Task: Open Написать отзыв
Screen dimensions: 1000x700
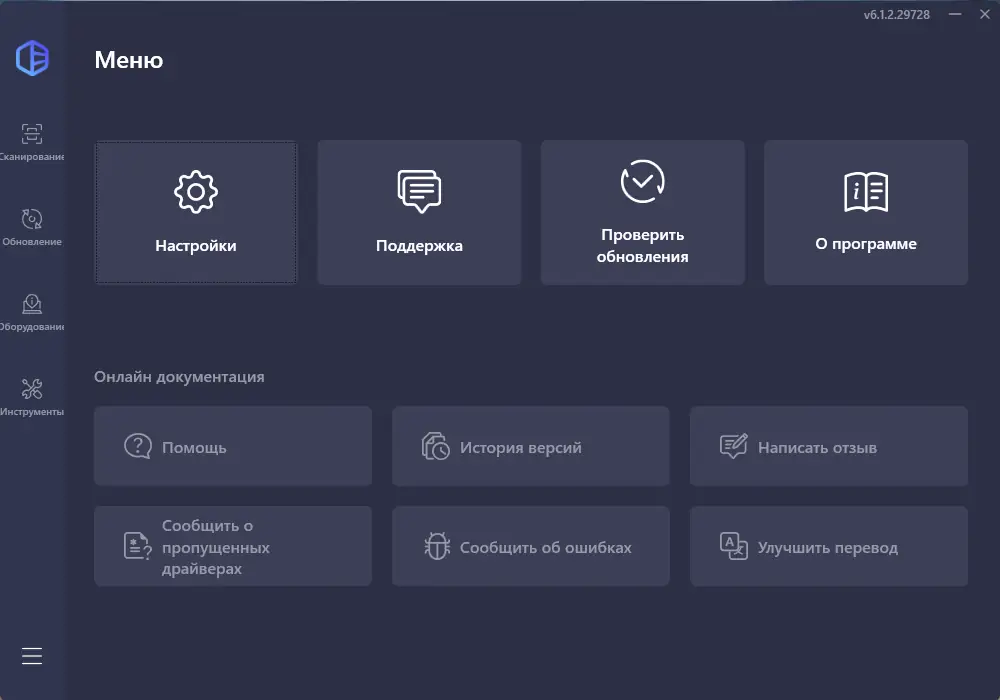Action: click(828, 446)
